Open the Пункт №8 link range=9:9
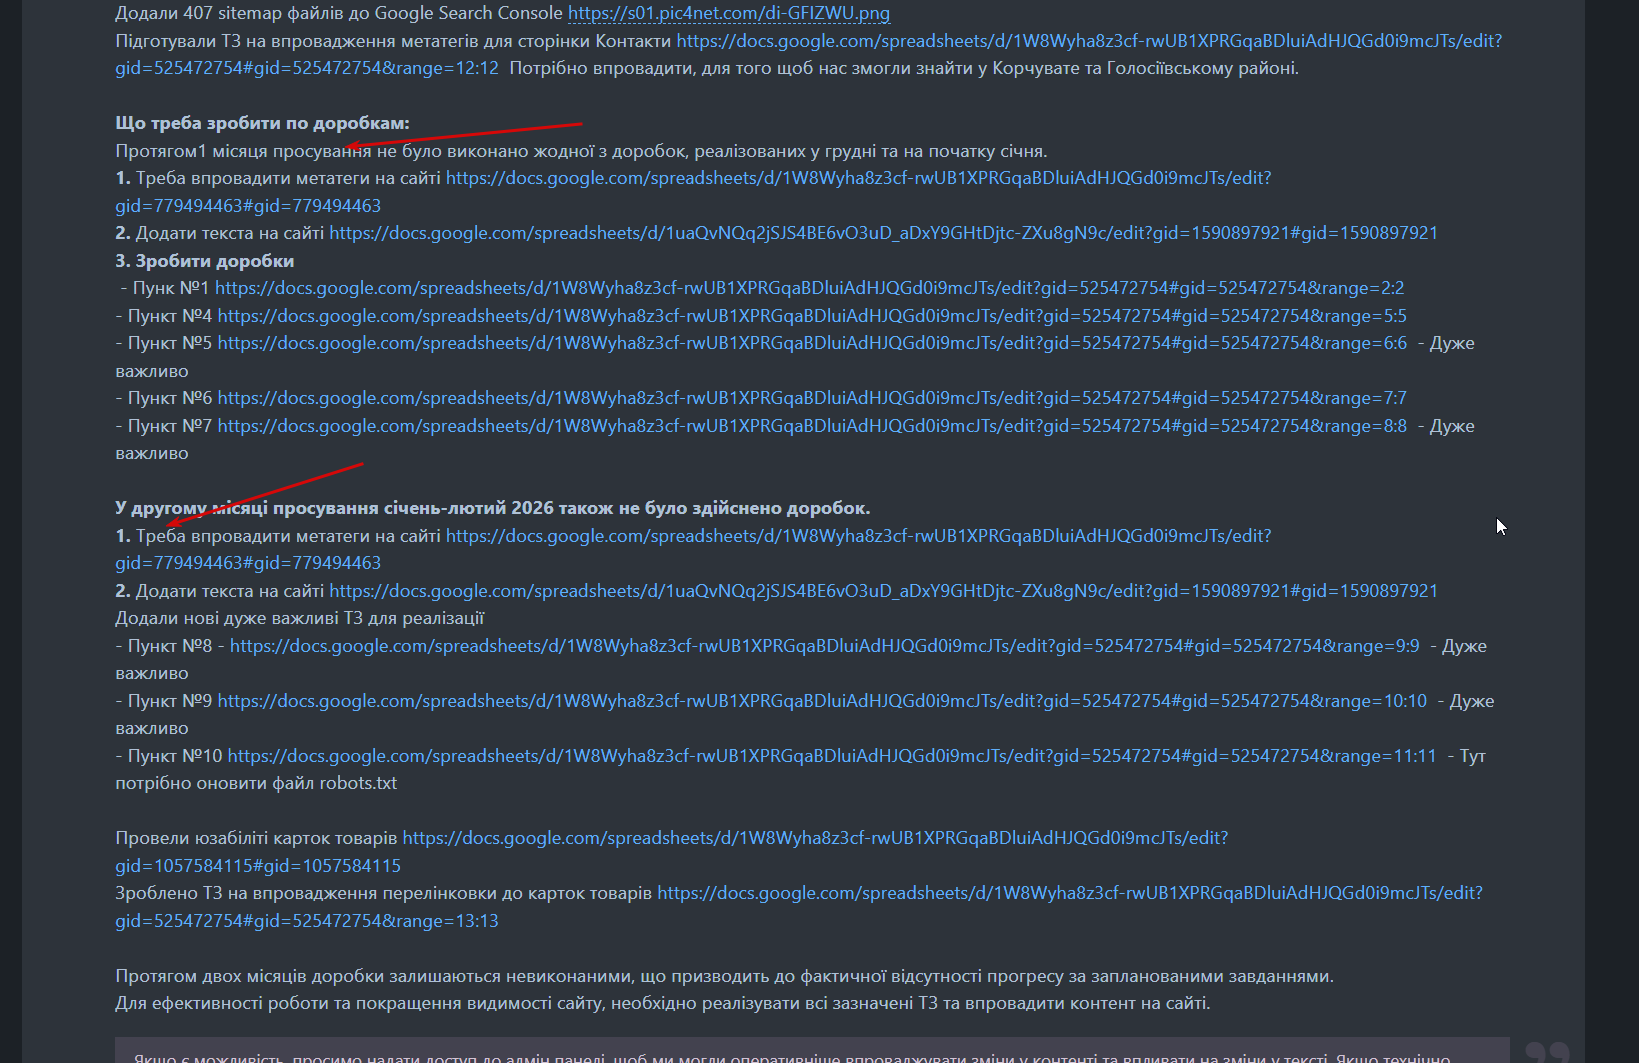Image resolution: width=1639 pixels, height=1063 pixels. pos(824,646)
